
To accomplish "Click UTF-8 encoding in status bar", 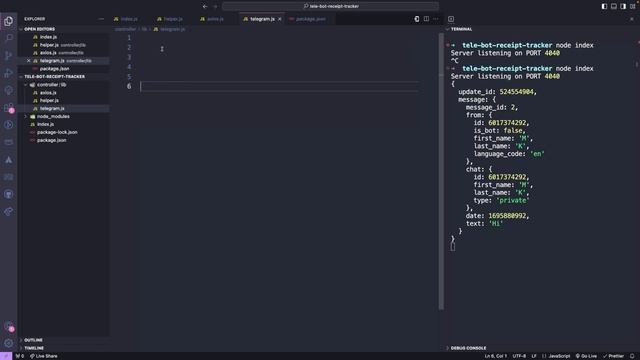I will tap(519, 356).
